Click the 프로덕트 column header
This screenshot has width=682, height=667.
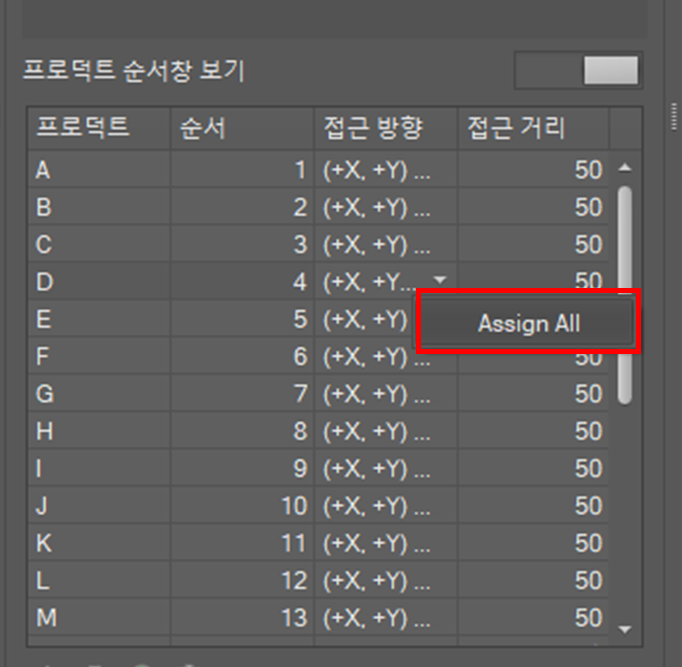click(x=98, y=127)
